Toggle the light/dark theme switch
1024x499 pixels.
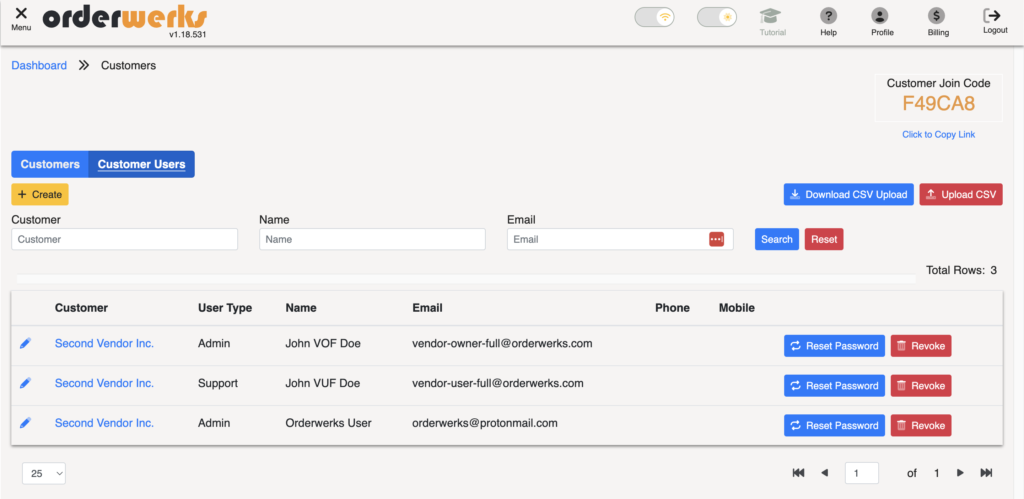click(x=717, y=17)
